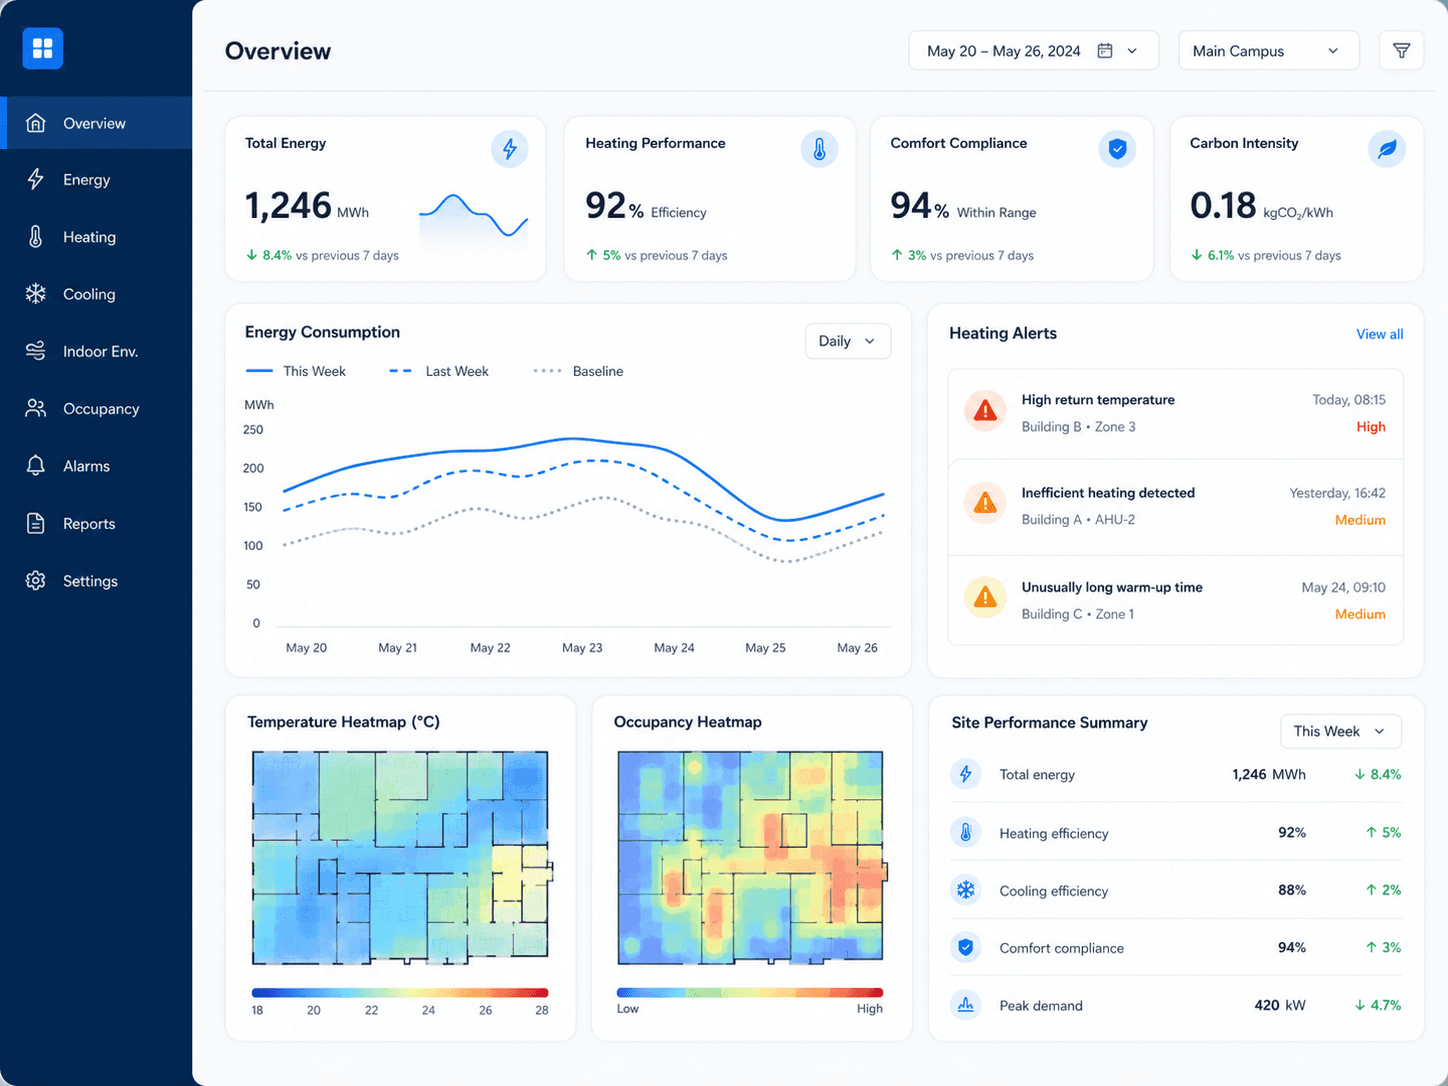The height and width of the screenshot is (1086, 1448).
Task: Click the Reports document icon in sidebar
Action: pyautogui.click(x=36, y=523)
